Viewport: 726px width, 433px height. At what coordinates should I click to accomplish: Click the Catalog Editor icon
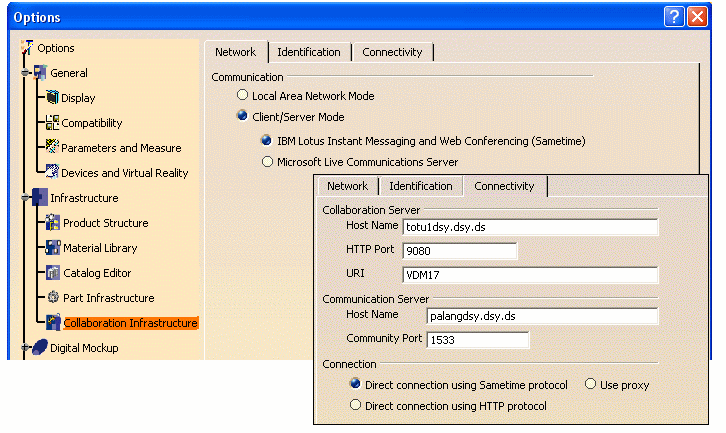point(54,273)
